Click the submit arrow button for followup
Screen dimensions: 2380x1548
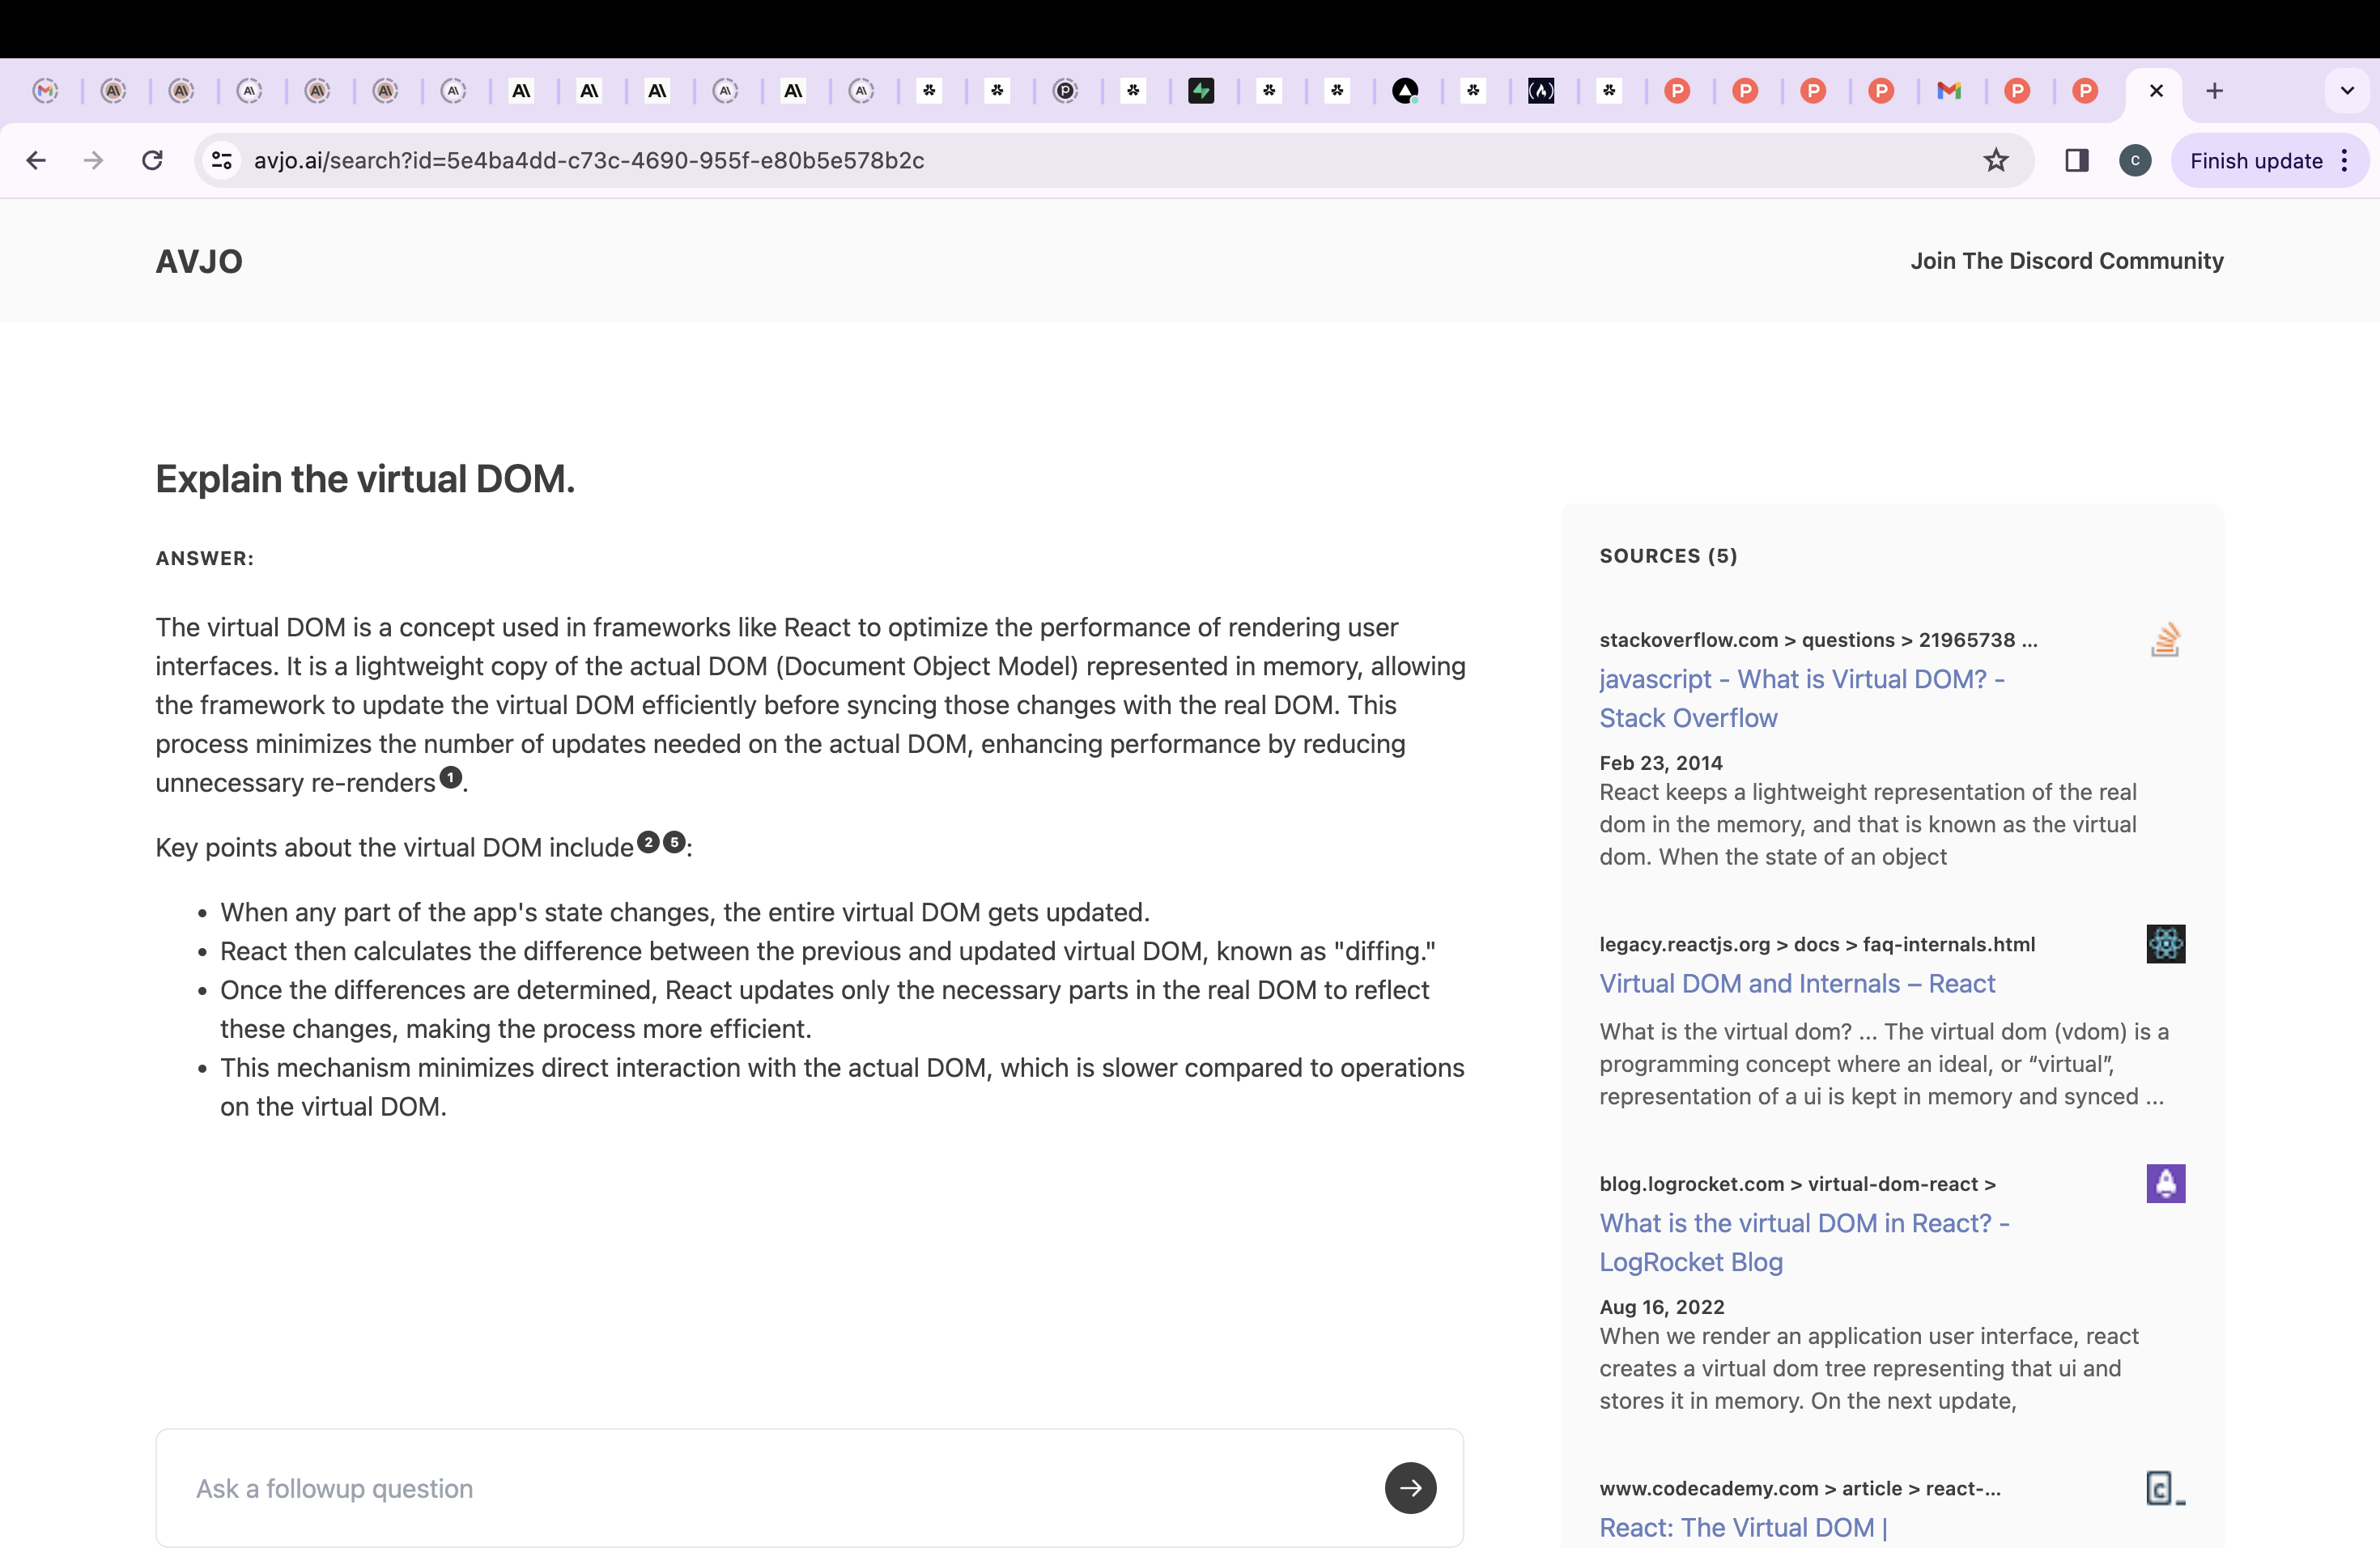tap(1410, 1488)
